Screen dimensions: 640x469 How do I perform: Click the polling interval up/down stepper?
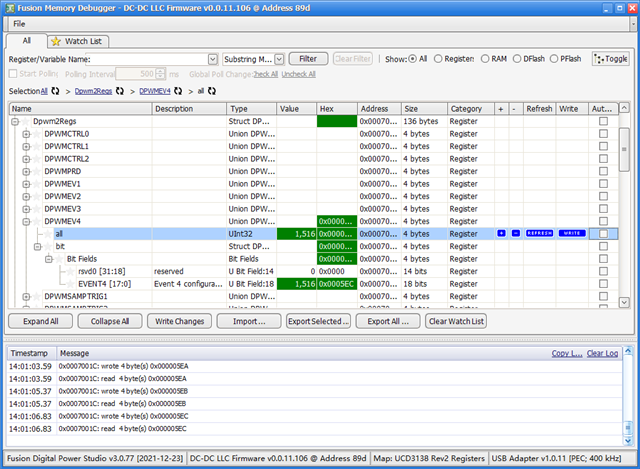(x=161, y=74)
